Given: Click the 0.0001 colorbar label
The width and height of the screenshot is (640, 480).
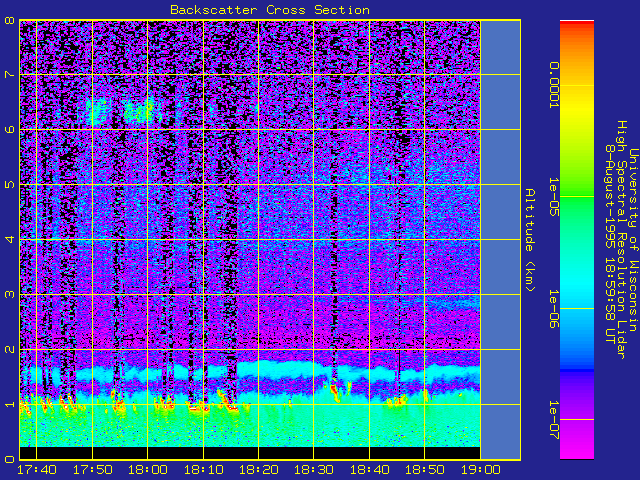Looking at the screenshot, I should pos(553,85).
